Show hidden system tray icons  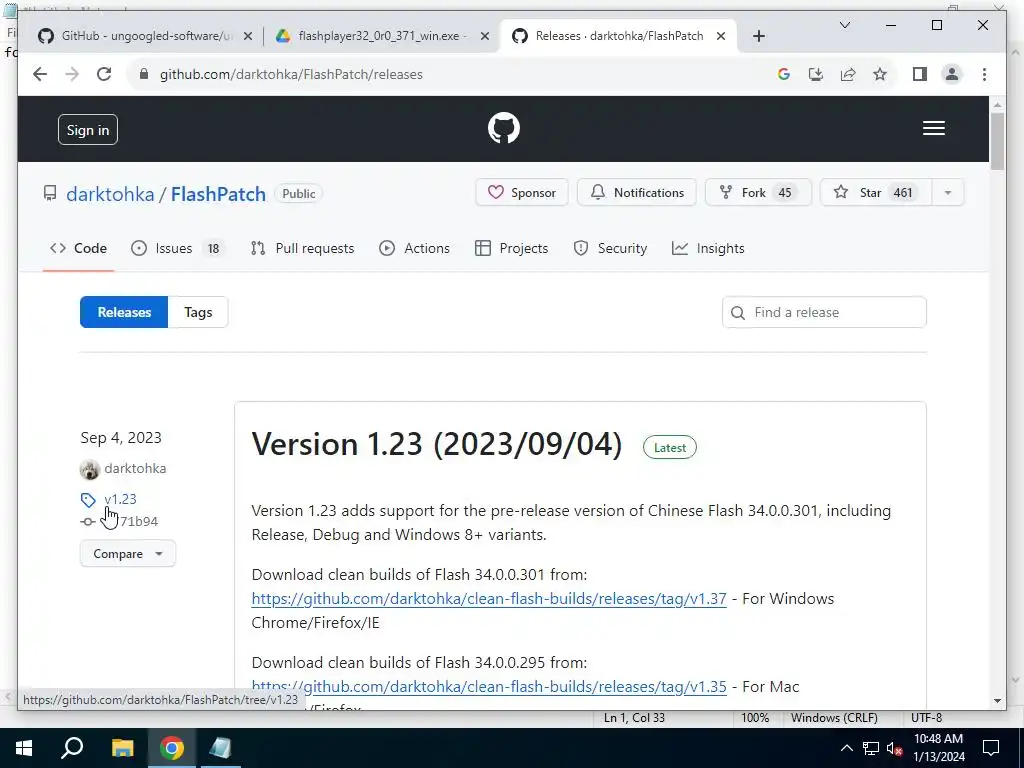tap(846, 748)
